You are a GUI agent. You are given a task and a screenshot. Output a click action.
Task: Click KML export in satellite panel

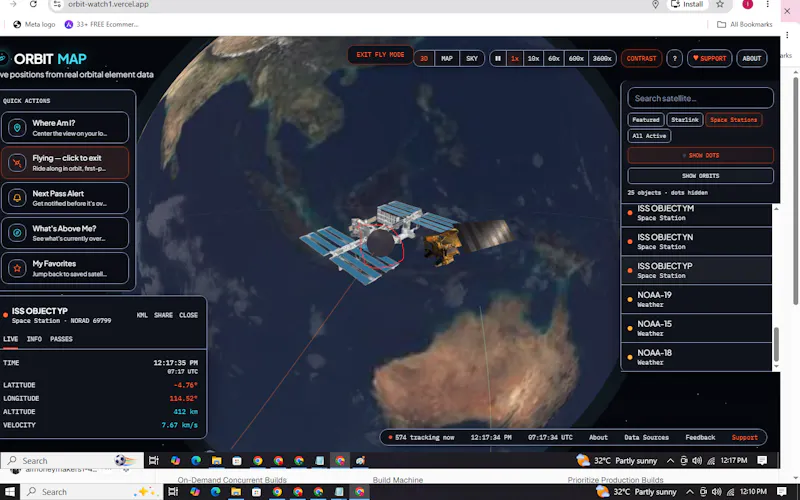point(142,315)
